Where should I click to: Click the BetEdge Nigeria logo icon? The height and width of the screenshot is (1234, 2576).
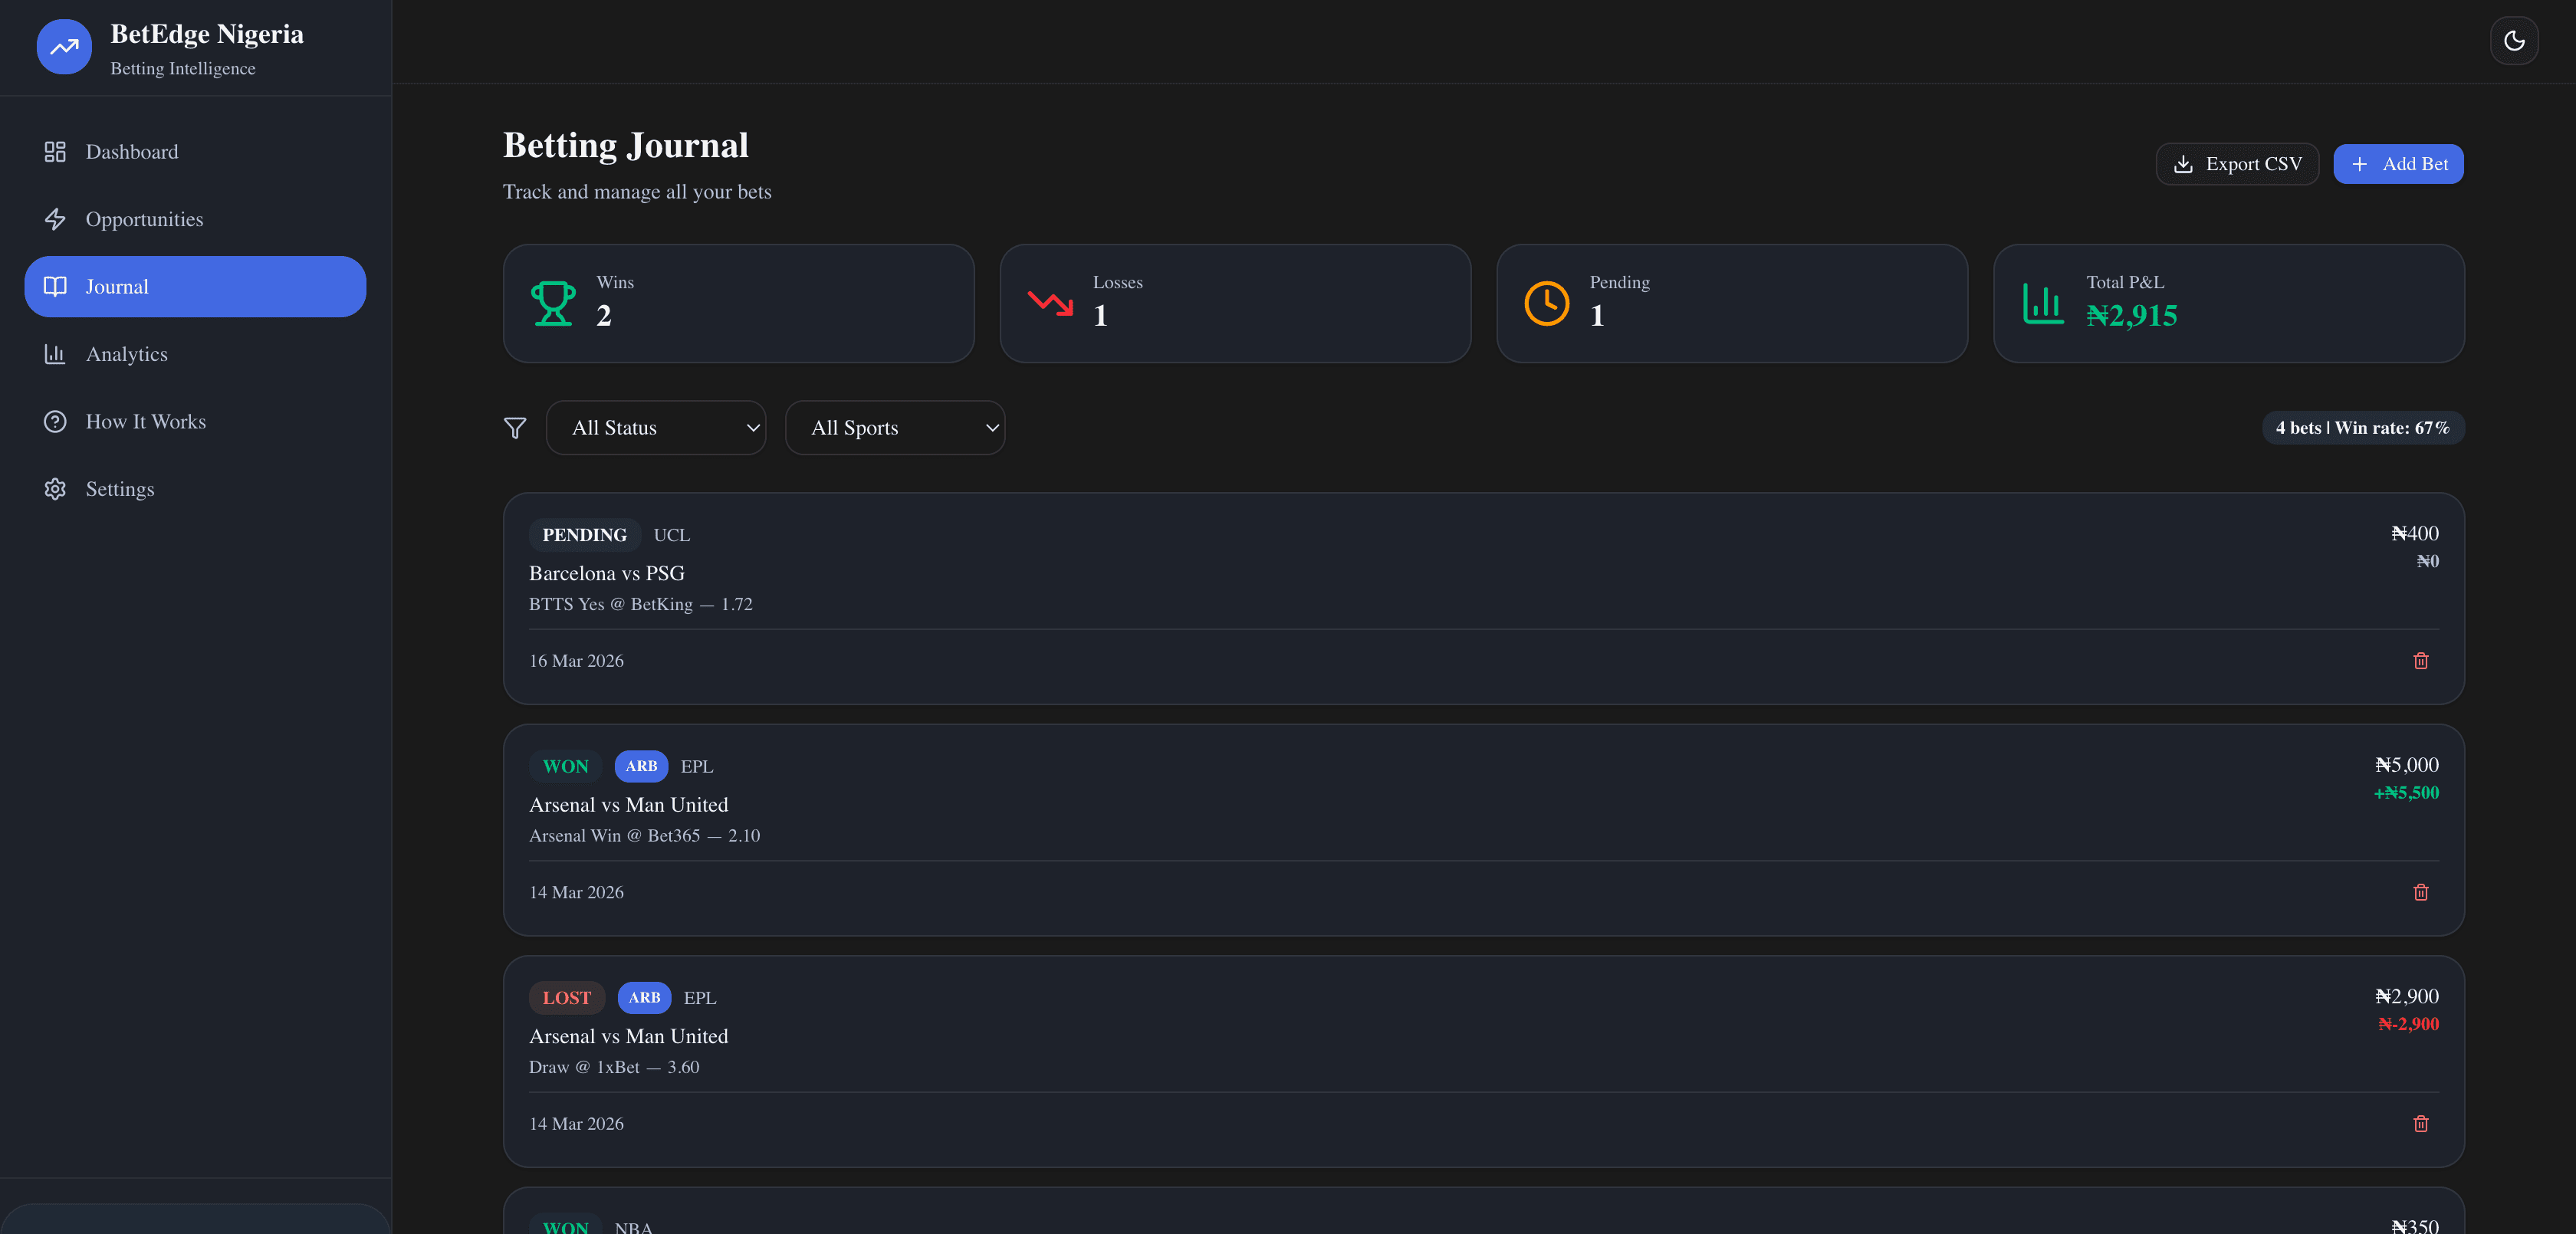[x=63, y=46]
